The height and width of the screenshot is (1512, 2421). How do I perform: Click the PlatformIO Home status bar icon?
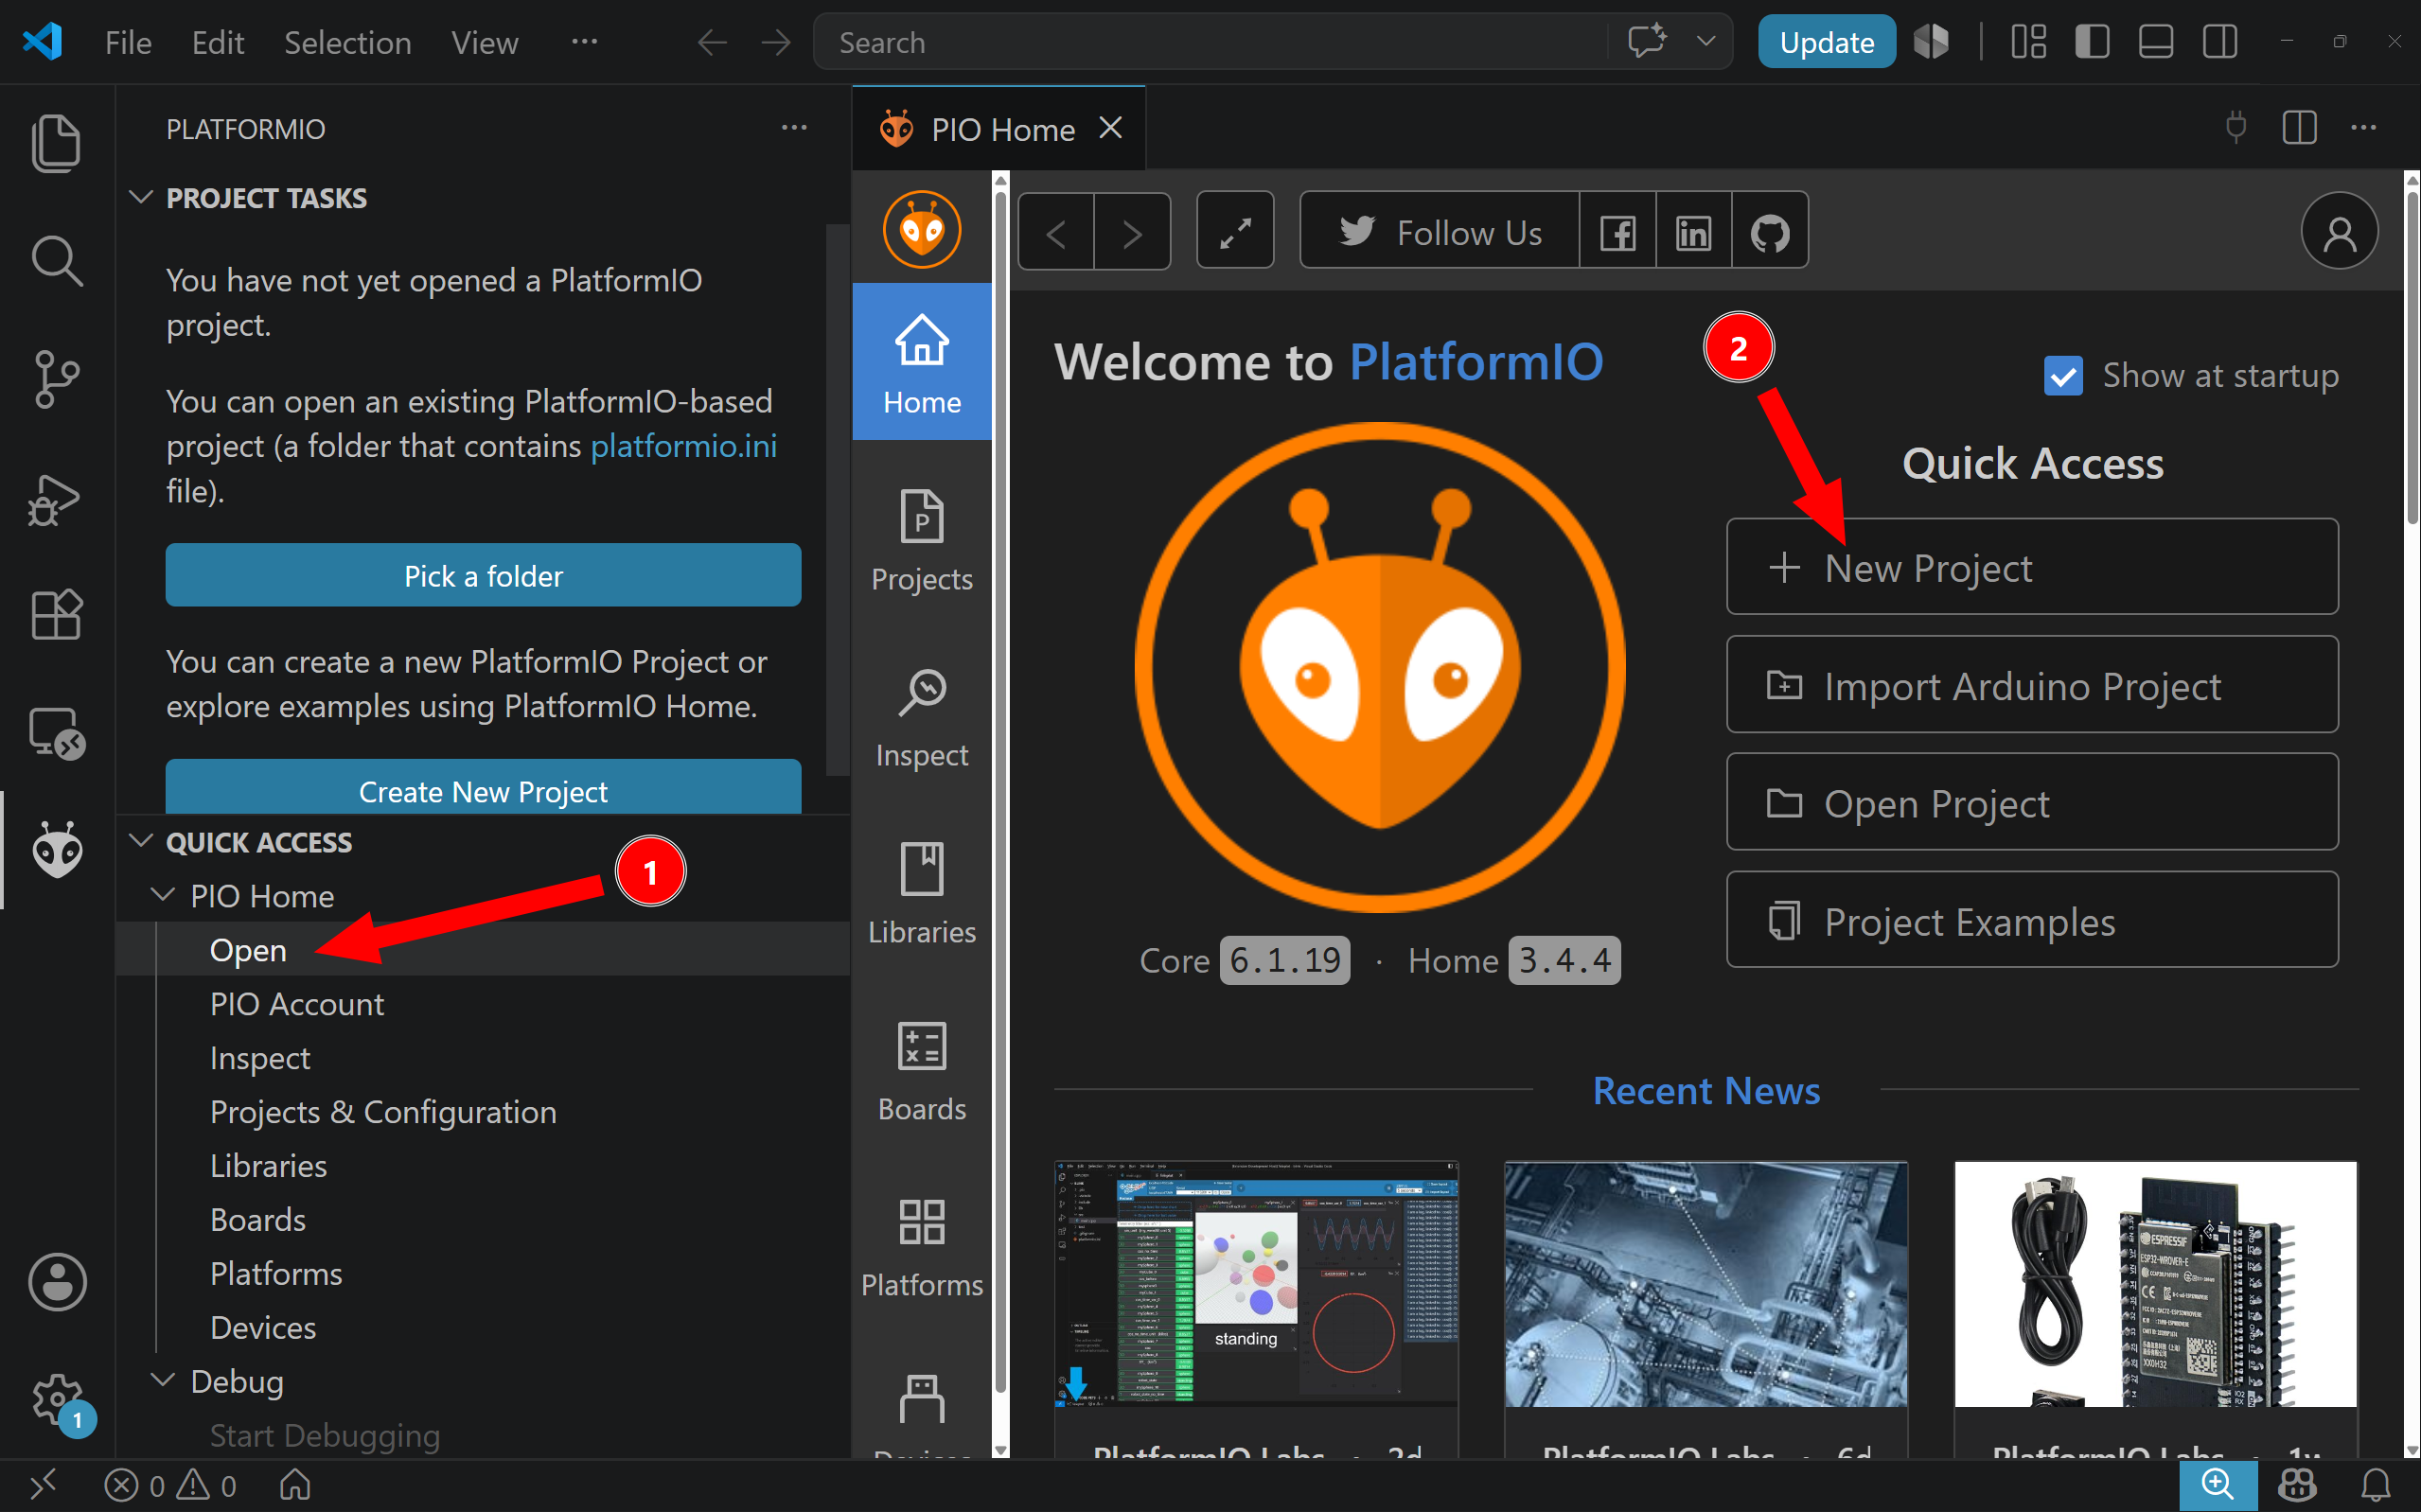[294, 1485]
